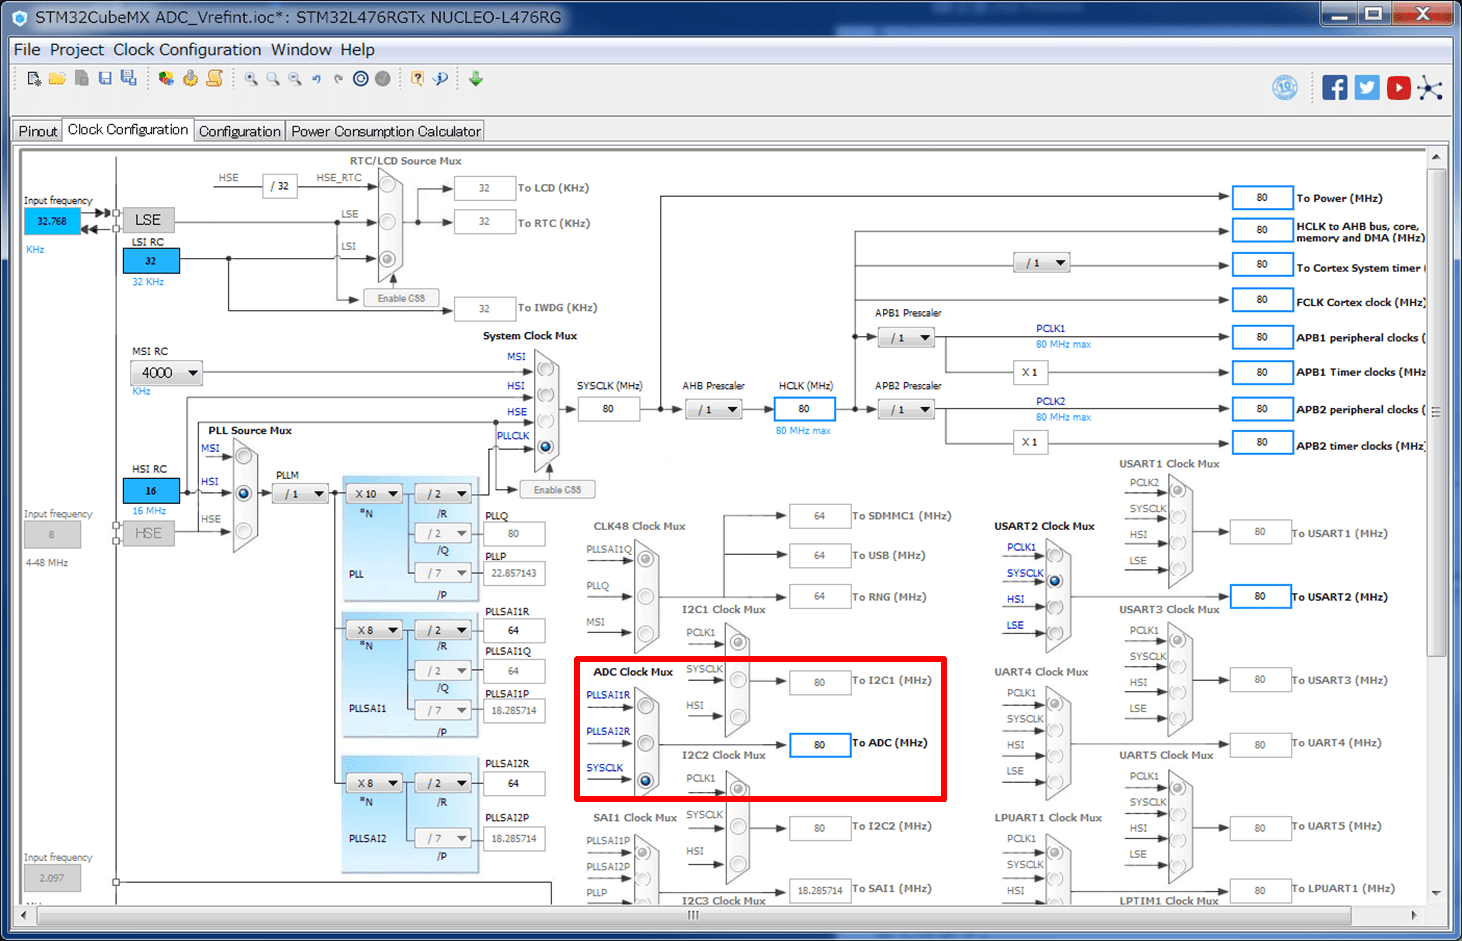1462x941 pixels.
Task: Click the LSE oscillator block
Action: (148, 220)
